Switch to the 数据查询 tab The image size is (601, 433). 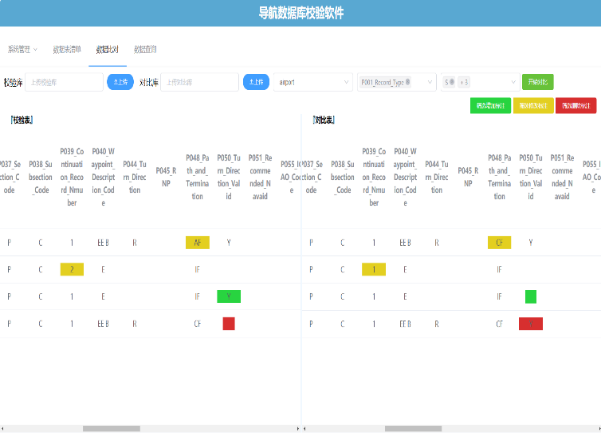145,48
